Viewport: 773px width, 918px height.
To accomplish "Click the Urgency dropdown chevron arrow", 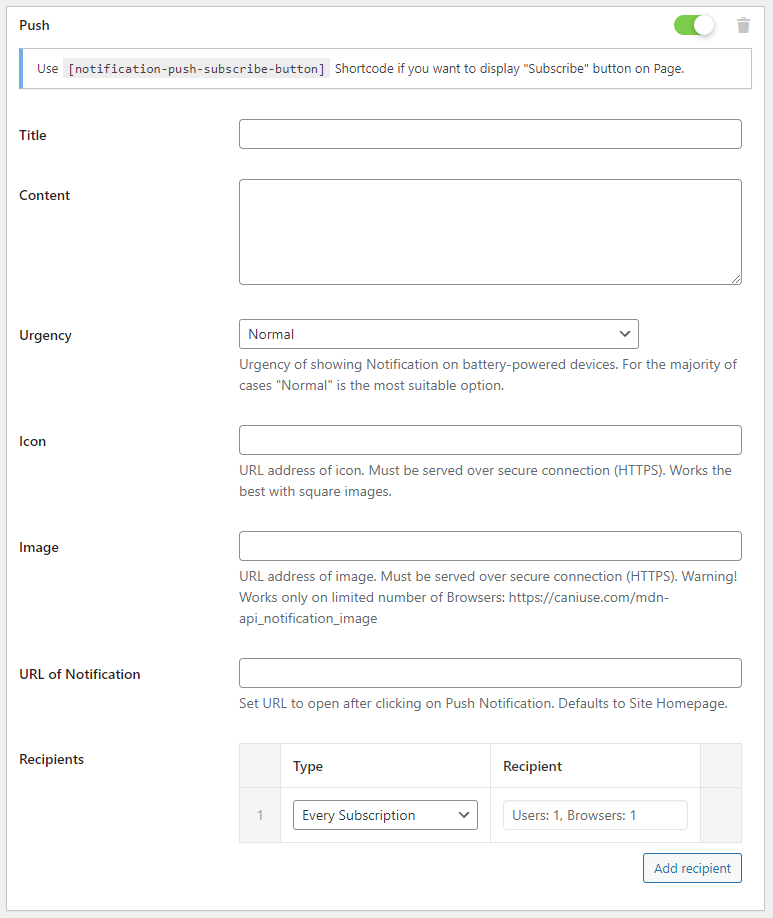I will pos(625,334).
